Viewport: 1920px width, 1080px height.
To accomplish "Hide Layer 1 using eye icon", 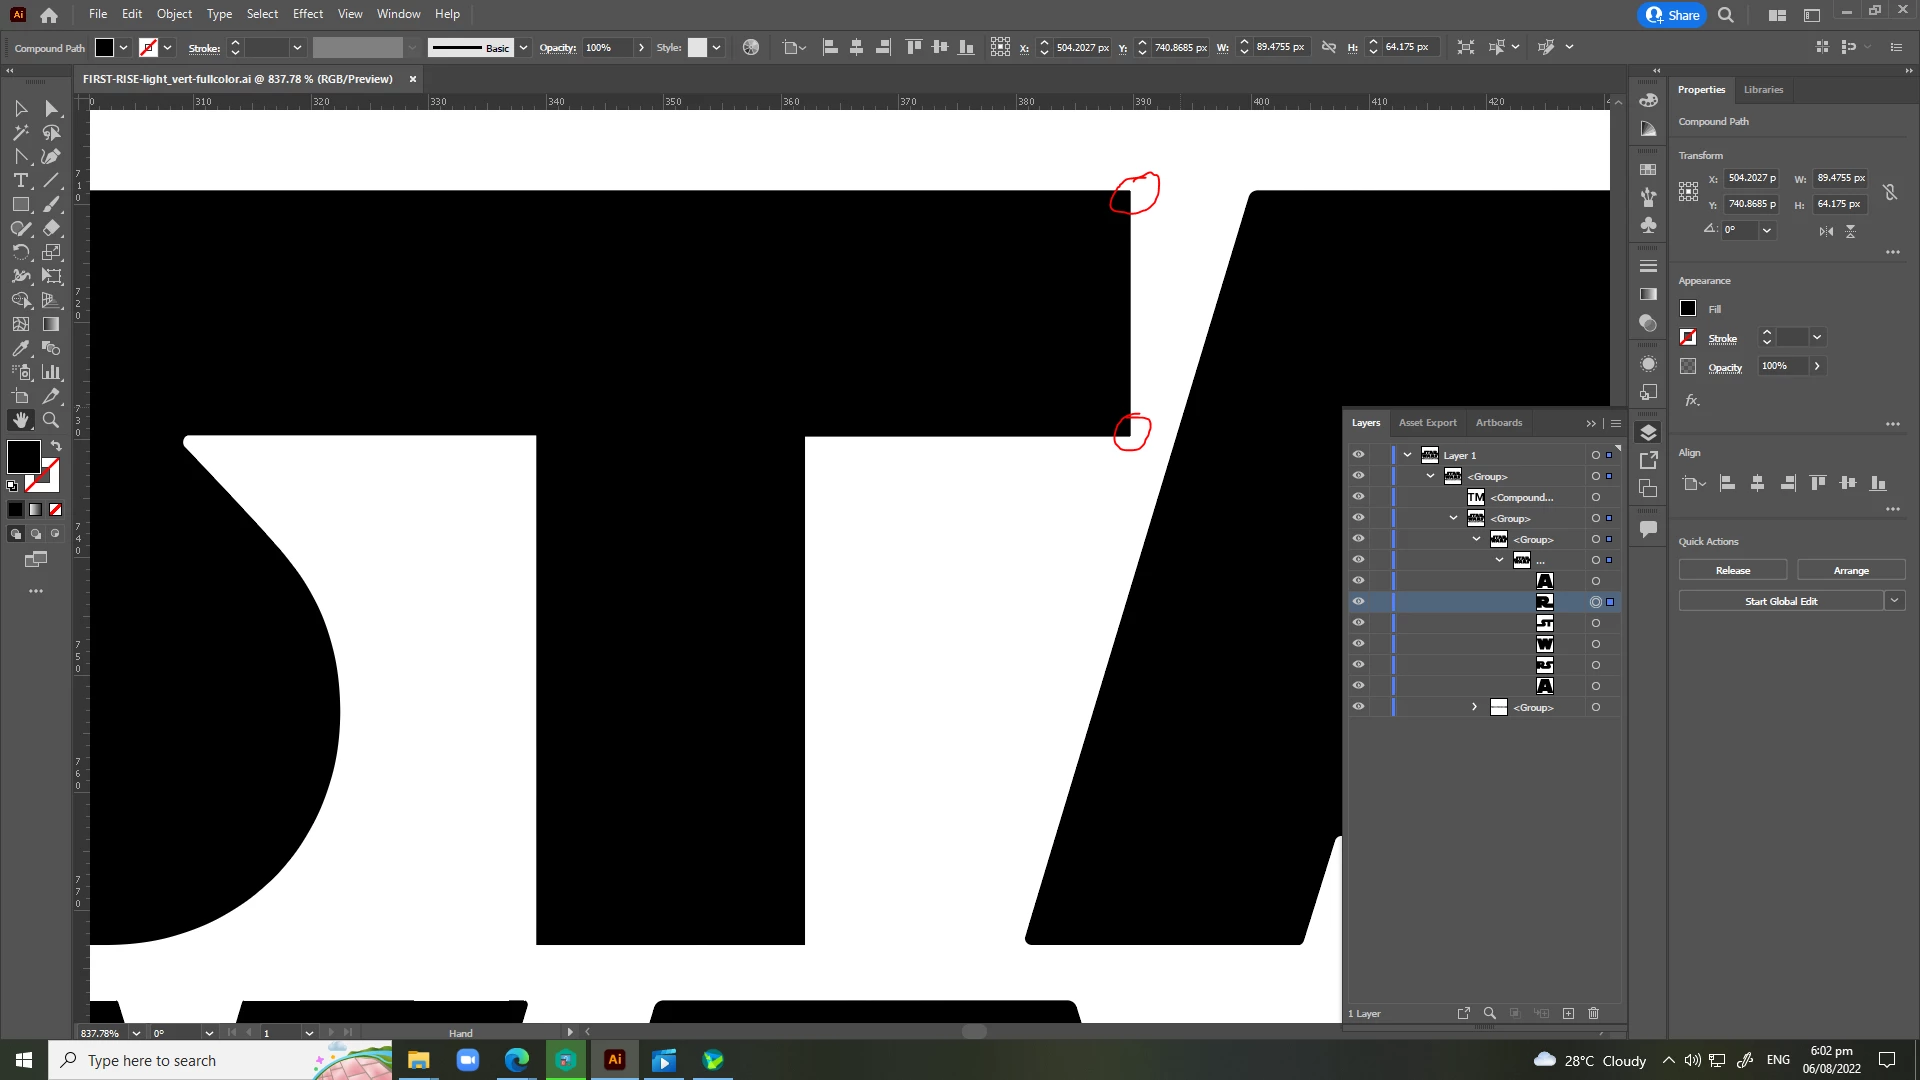I will click(x=1358, y=455).
